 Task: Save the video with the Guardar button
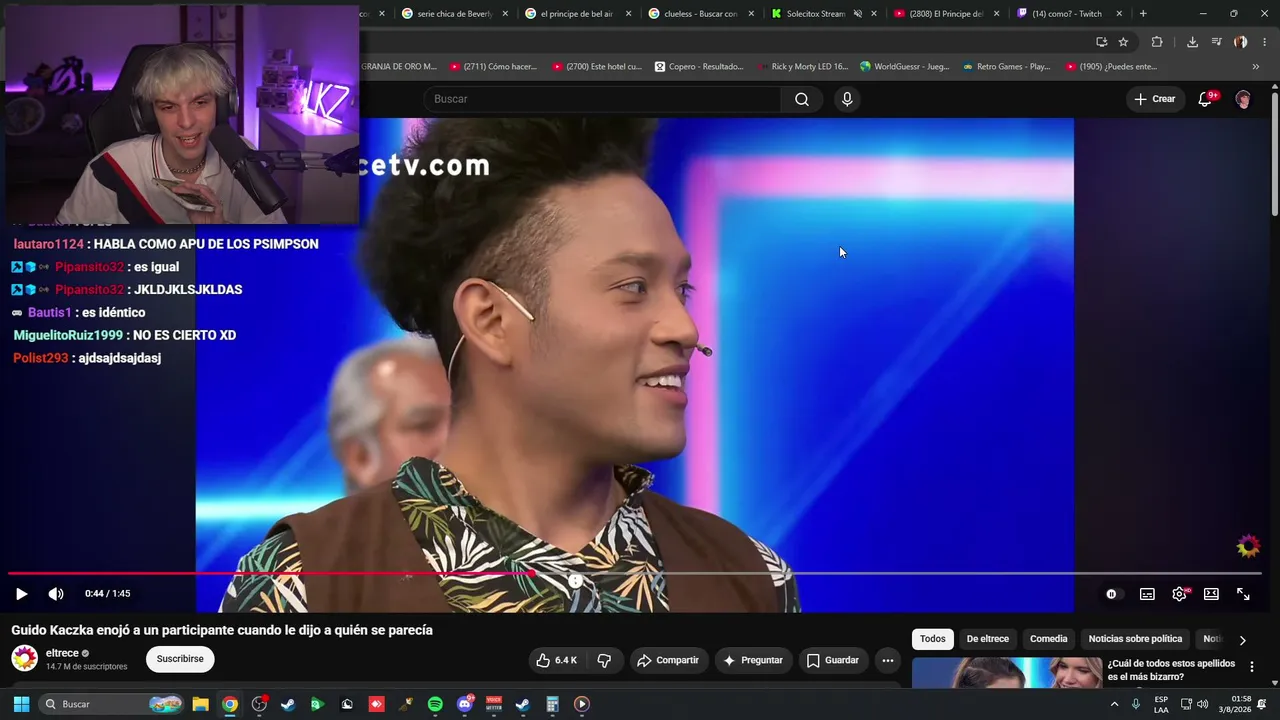[x=833, y=660]
